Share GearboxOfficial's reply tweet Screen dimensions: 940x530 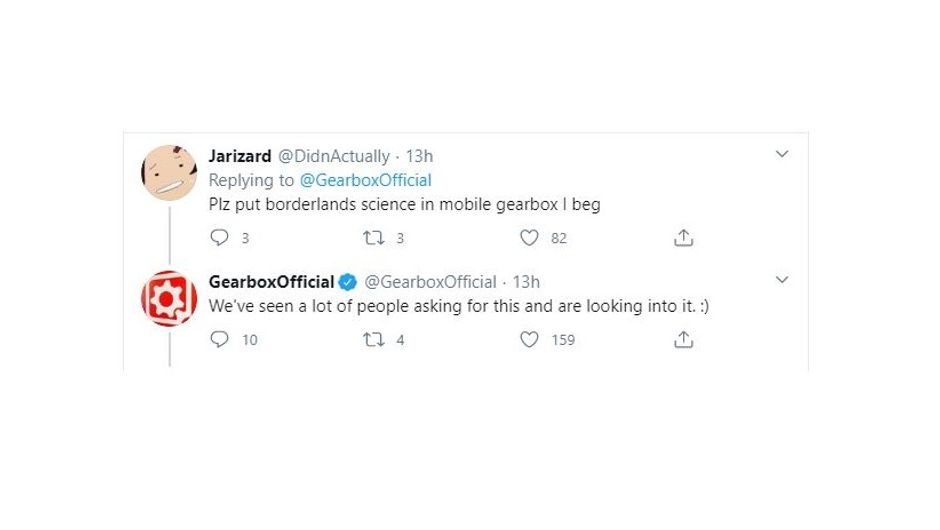(684, 340)
